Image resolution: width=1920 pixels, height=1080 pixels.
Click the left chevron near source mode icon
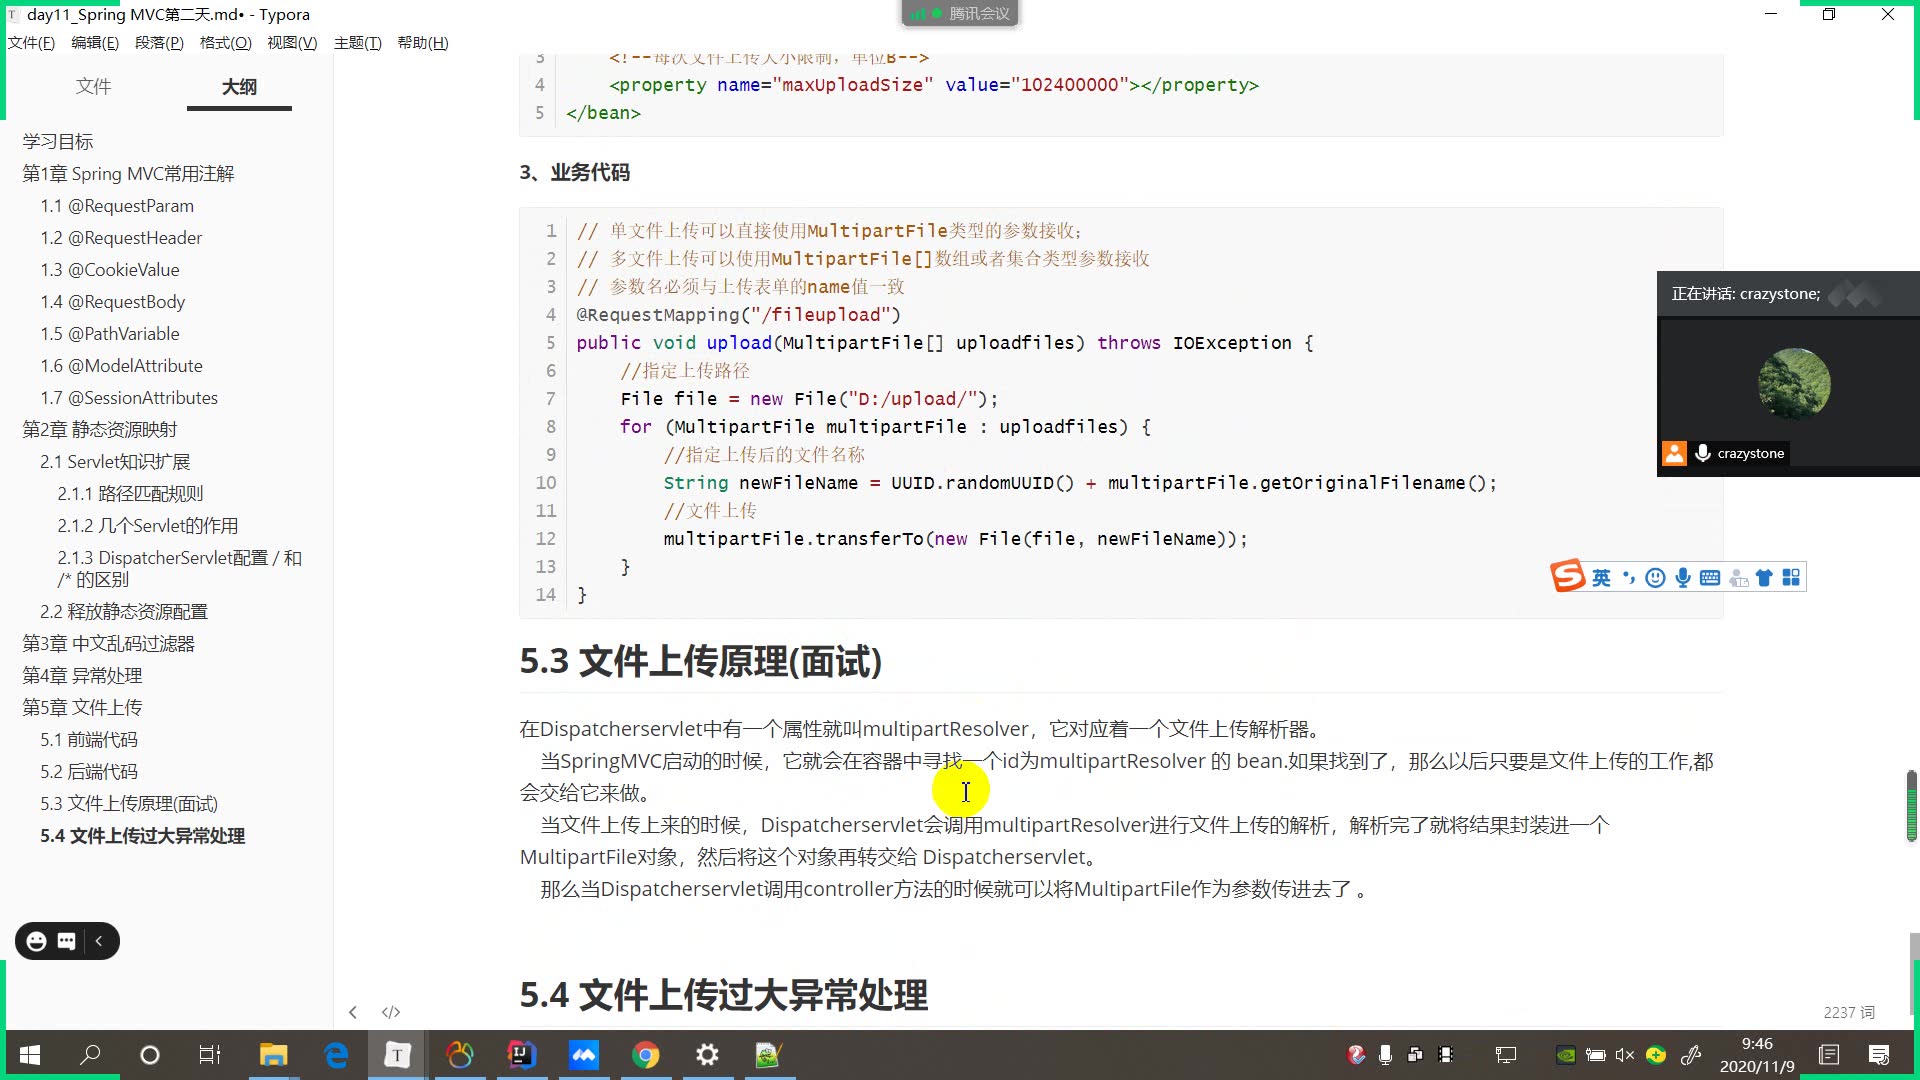[x=353, y=1012]
